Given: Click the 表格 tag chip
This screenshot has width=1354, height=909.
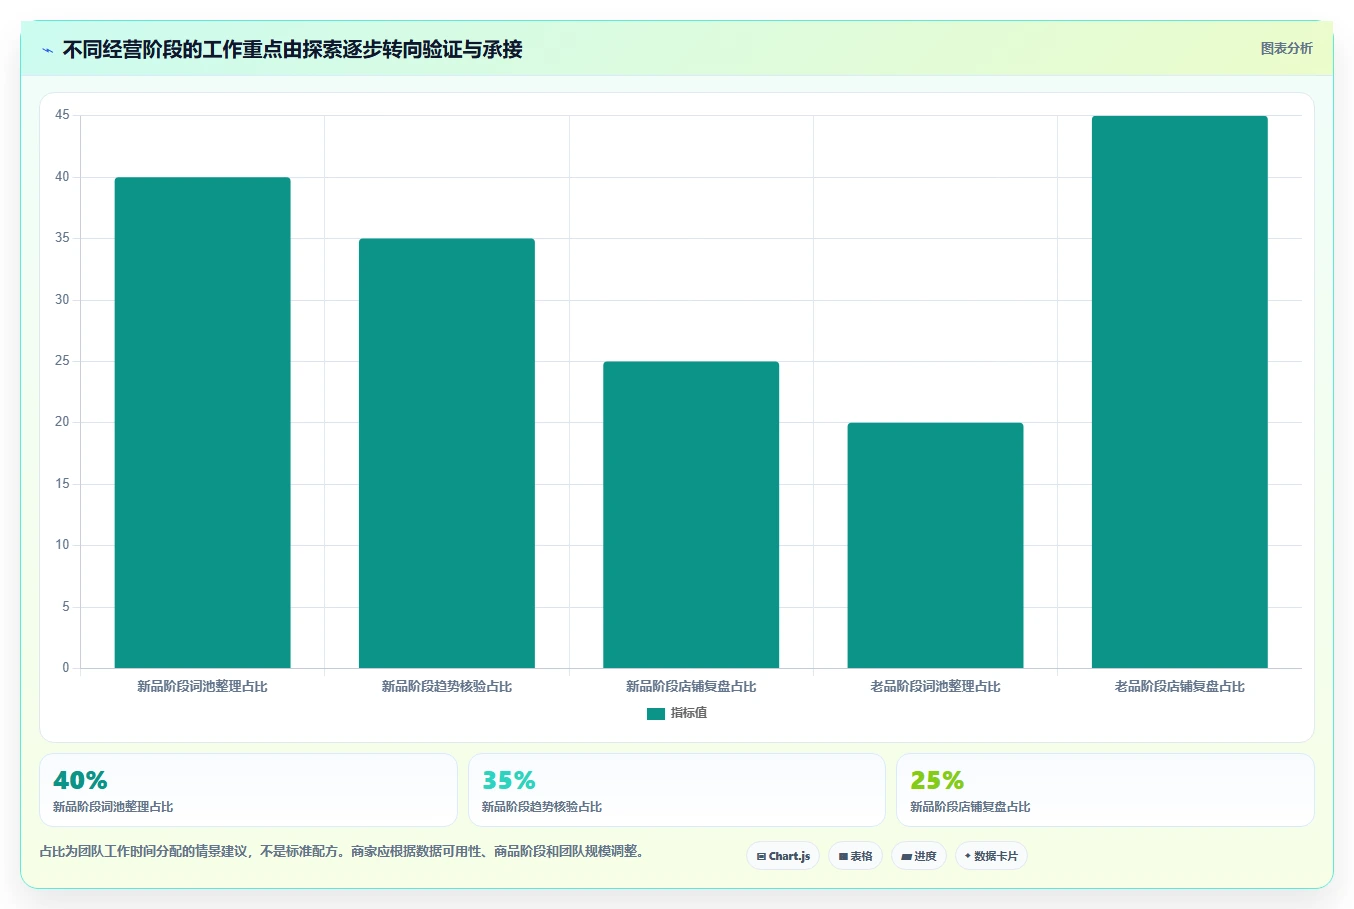Looking at the screenshot, I should (x=855, y=856).
